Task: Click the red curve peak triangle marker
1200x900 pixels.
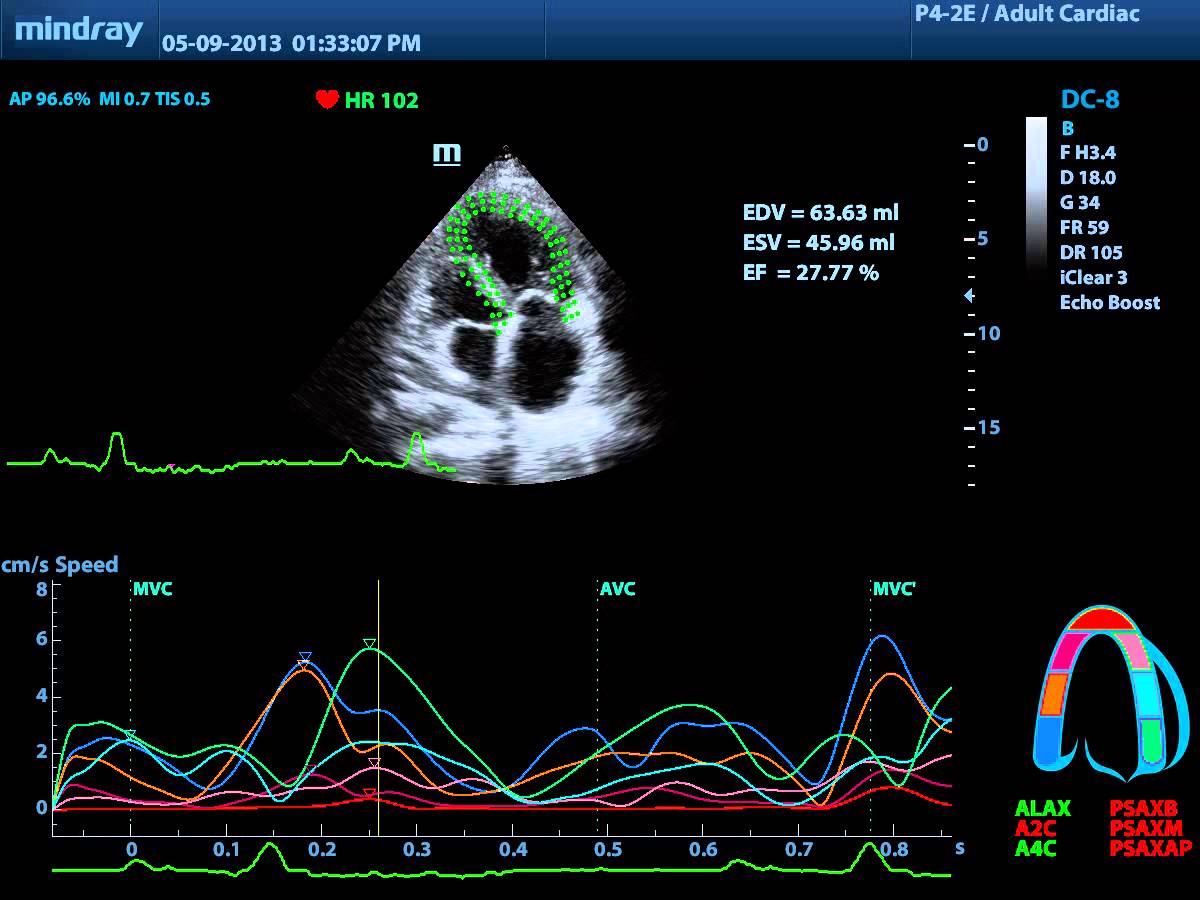Action: click(369, 794)
